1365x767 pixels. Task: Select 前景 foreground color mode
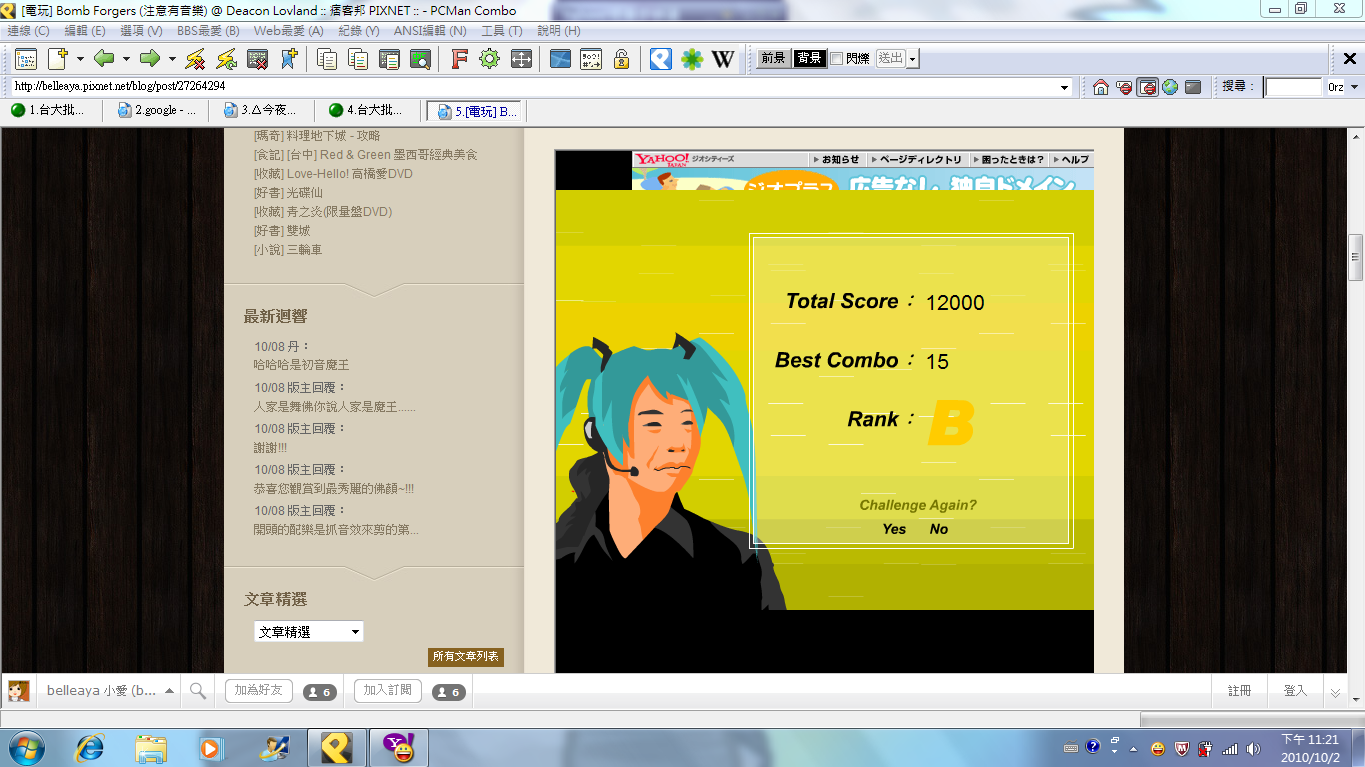tap(773, 59)
